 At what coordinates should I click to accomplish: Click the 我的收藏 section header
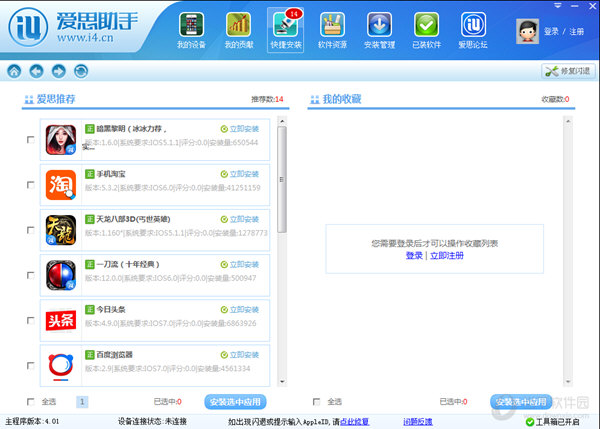coord(342,99)
